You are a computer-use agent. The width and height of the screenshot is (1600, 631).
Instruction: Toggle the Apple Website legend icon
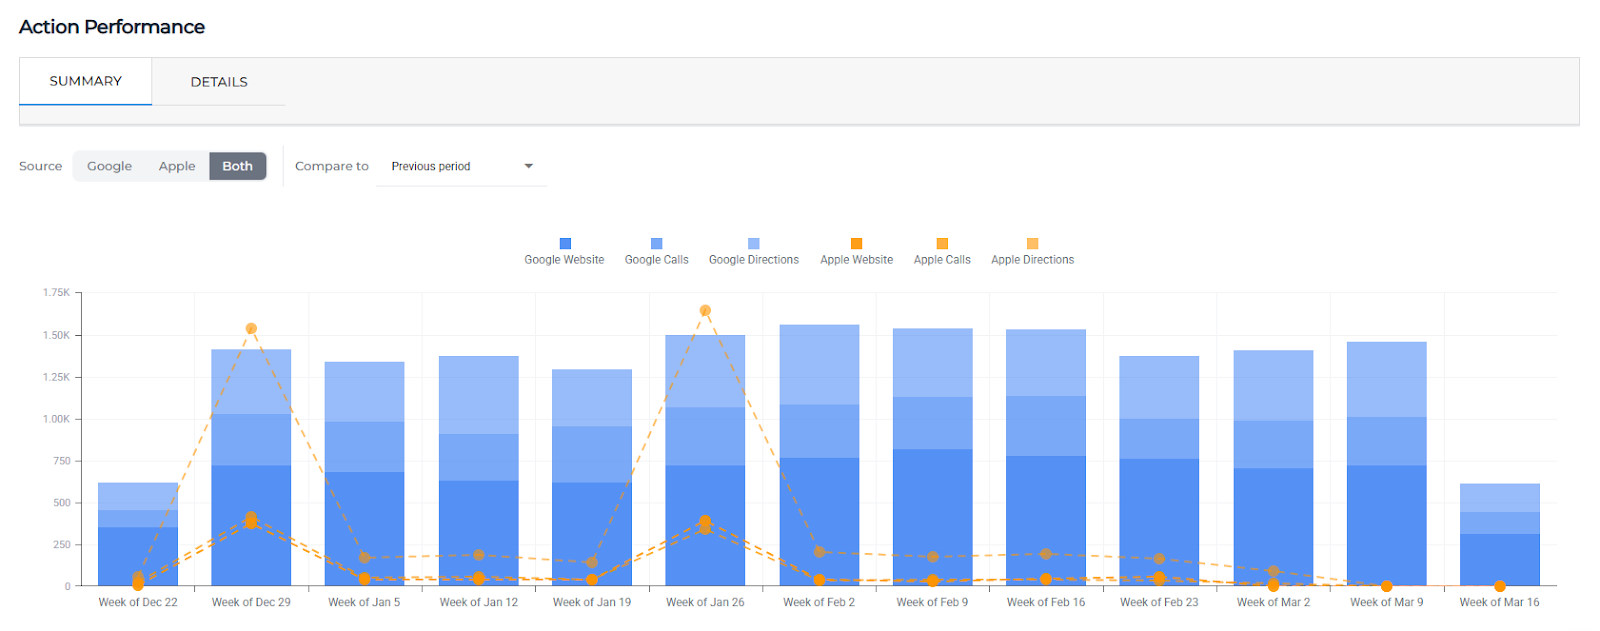[856, 244]
